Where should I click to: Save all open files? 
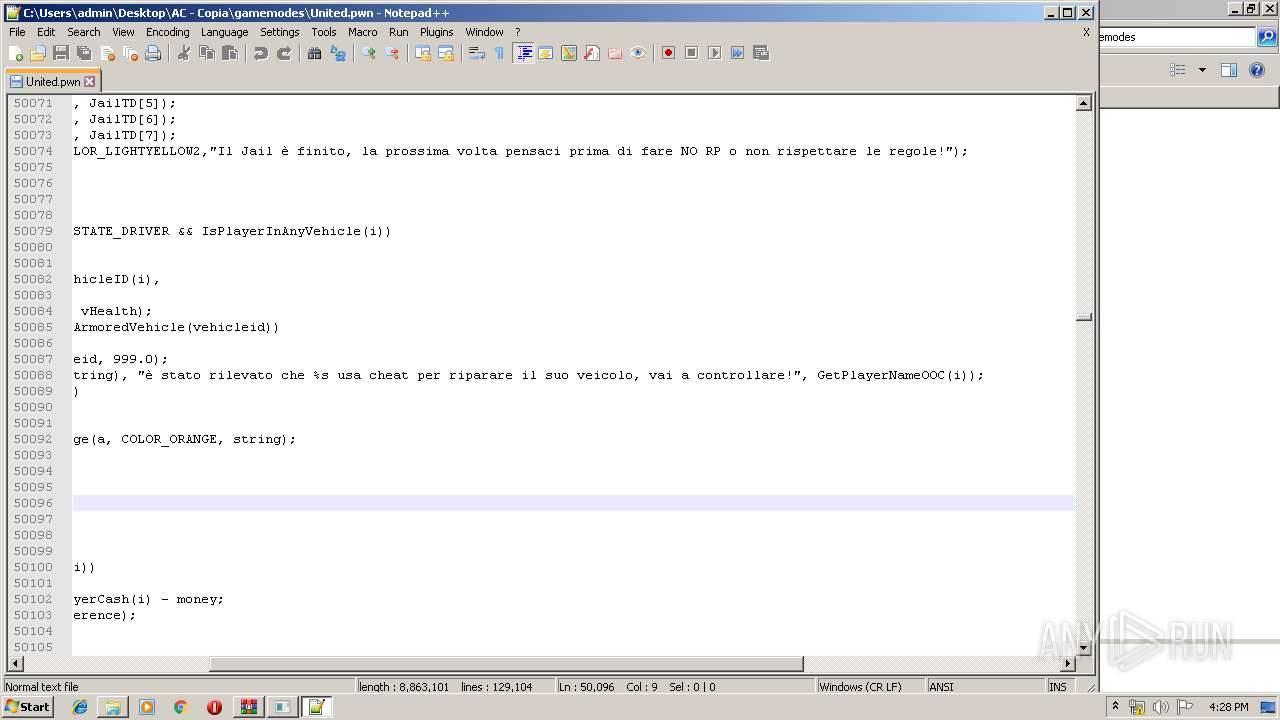click(84, 53)
